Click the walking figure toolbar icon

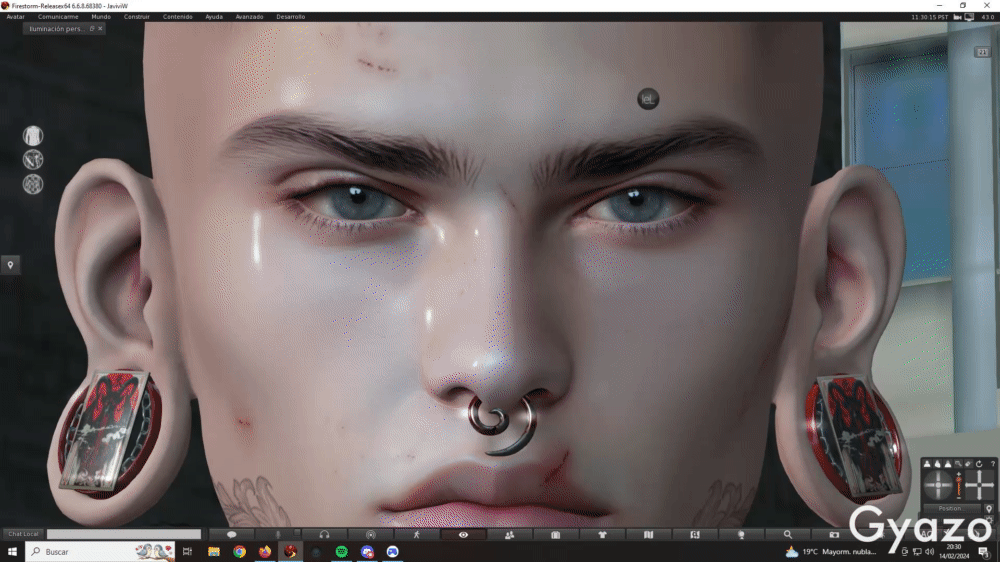click(x=416, y=535)
